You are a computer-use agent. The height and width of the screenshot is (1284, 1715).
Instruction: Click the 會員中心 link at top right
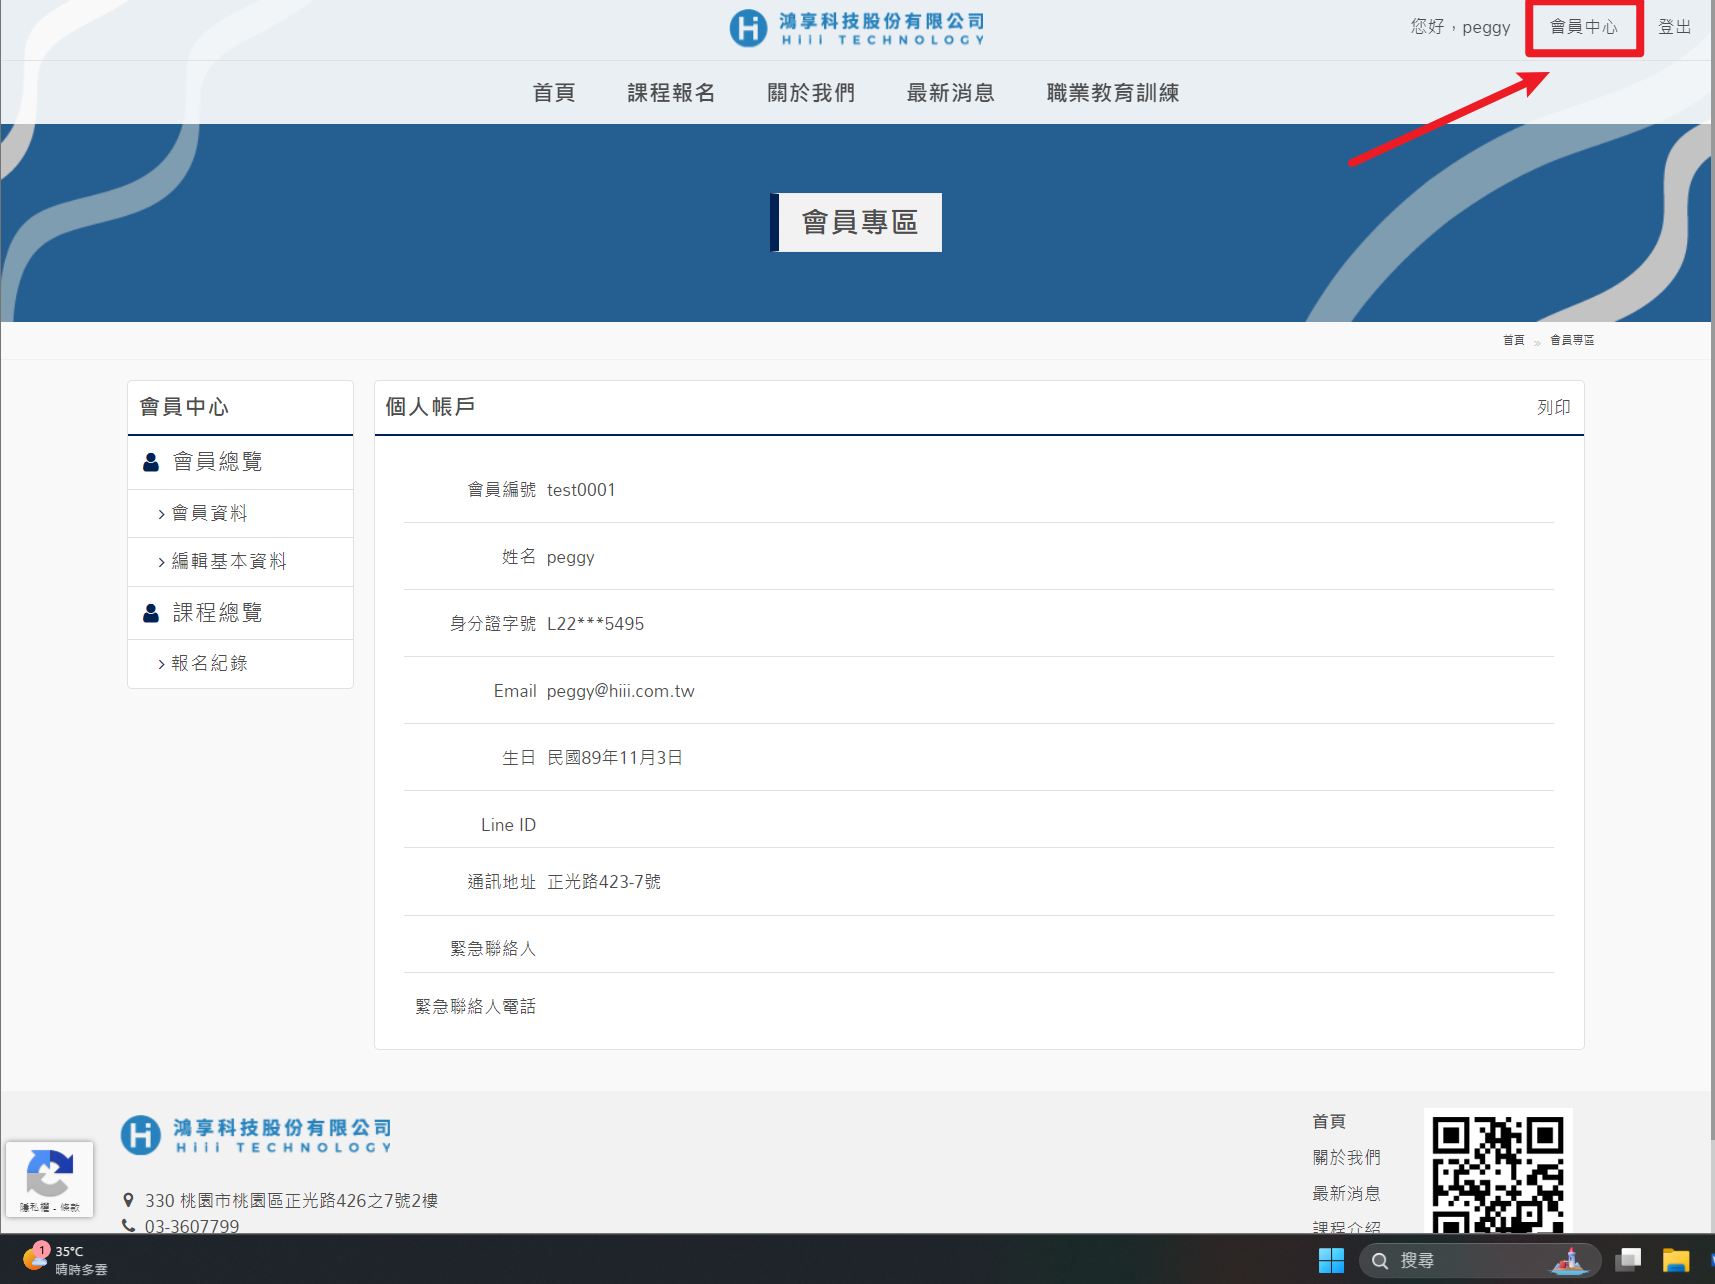coord(1583,27)
